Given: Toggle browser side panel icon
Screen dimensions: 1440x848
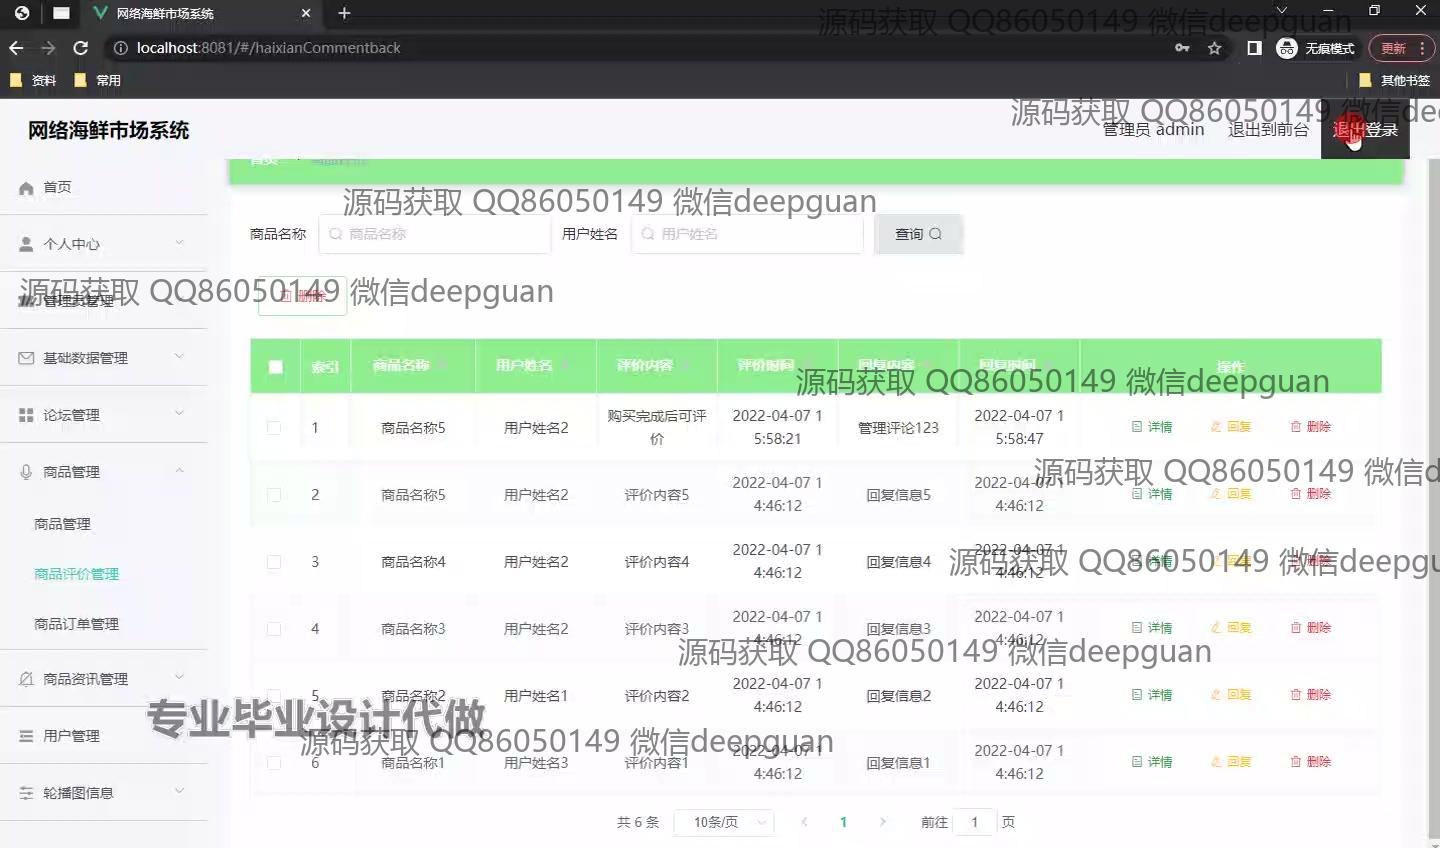Looking at the screenshot, I should [1254, 48].
